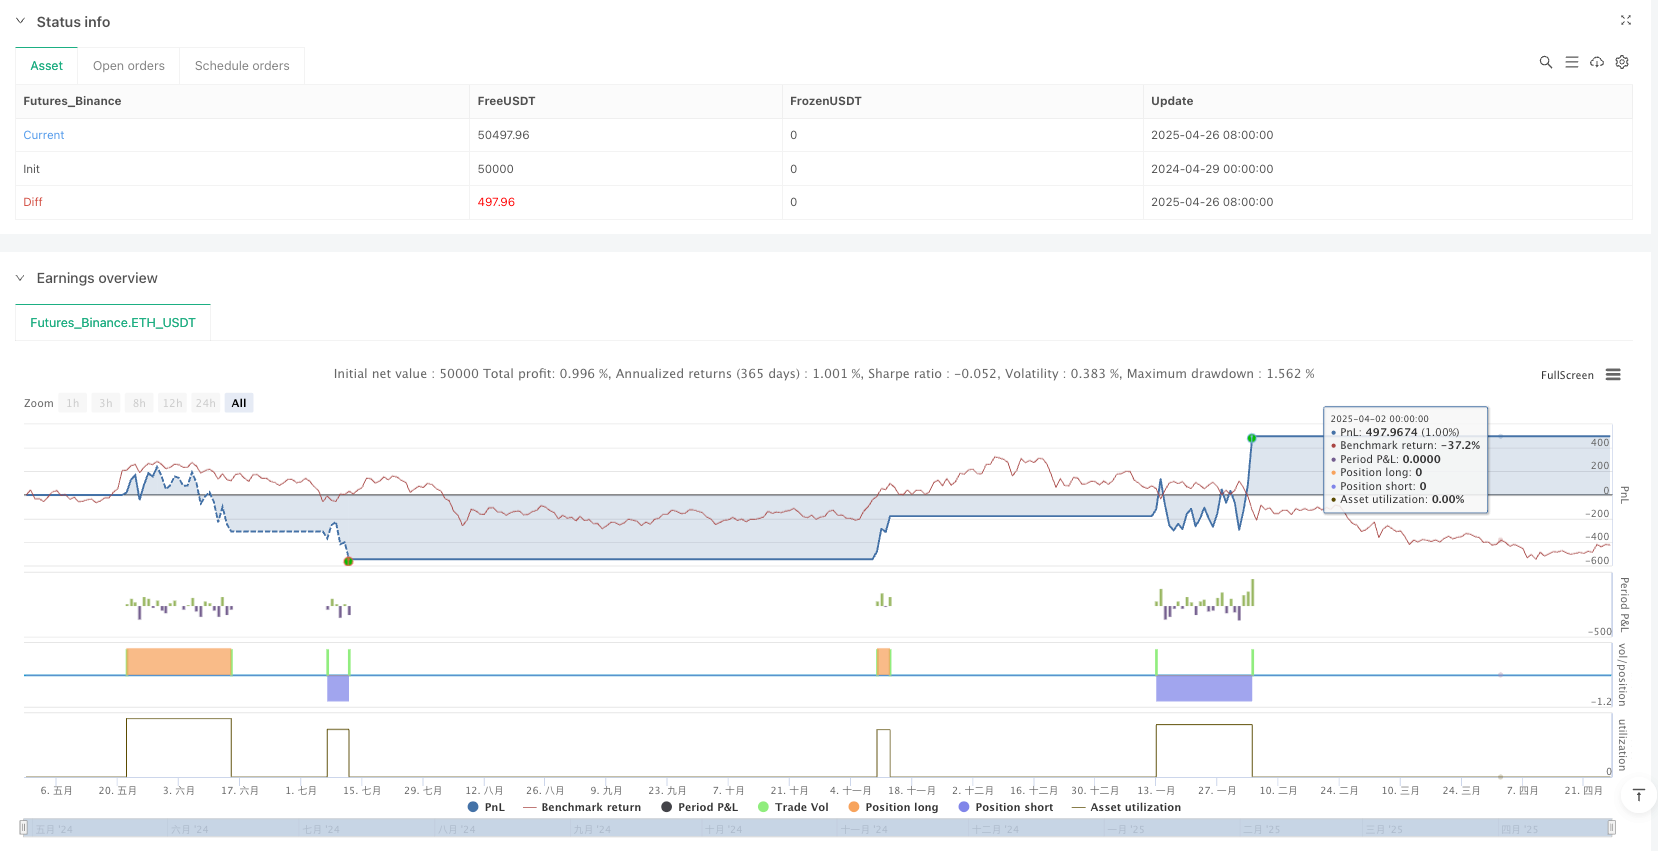Toggle the Position short legend
Image resolution: width=1658 pixels, height=851 pixels.
click(x=1005, y=807)
